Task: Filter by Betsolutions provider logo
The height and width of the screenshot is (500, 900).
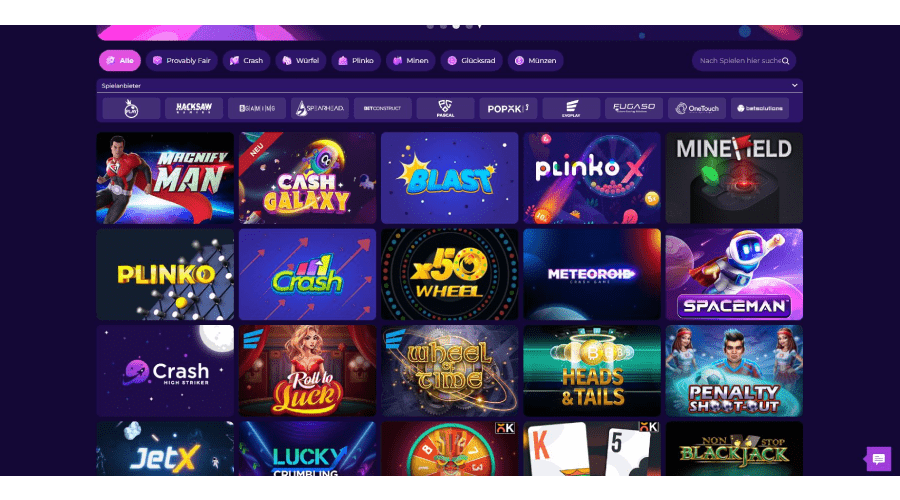Action: (x=760, y=108)
